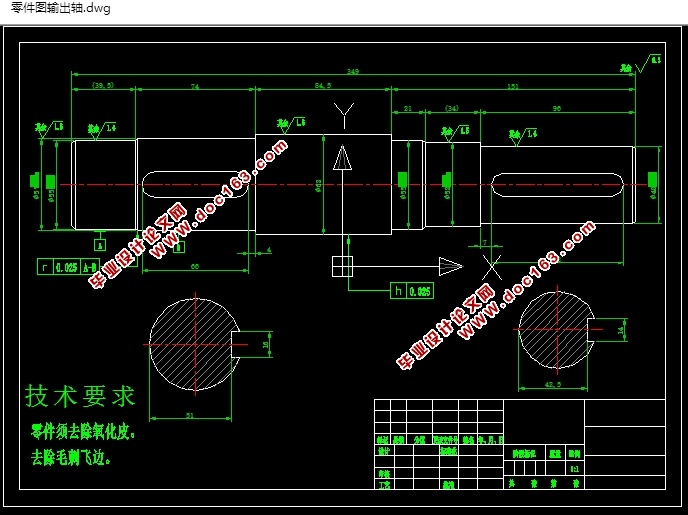Click the 分区 header in title block
Viewport: 688px width, 515px height.
tap(419, 440)
